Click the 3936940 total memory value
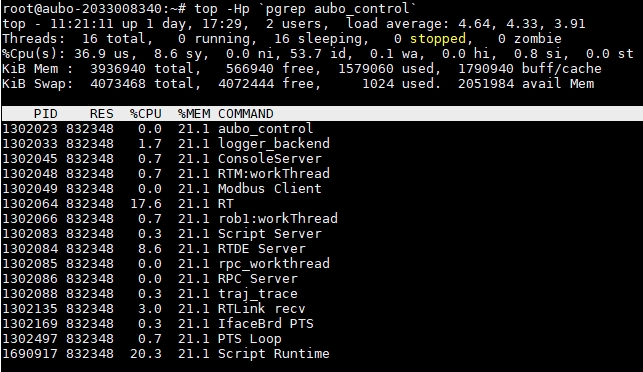Viewport: 643px width, 372px height. 117,68
